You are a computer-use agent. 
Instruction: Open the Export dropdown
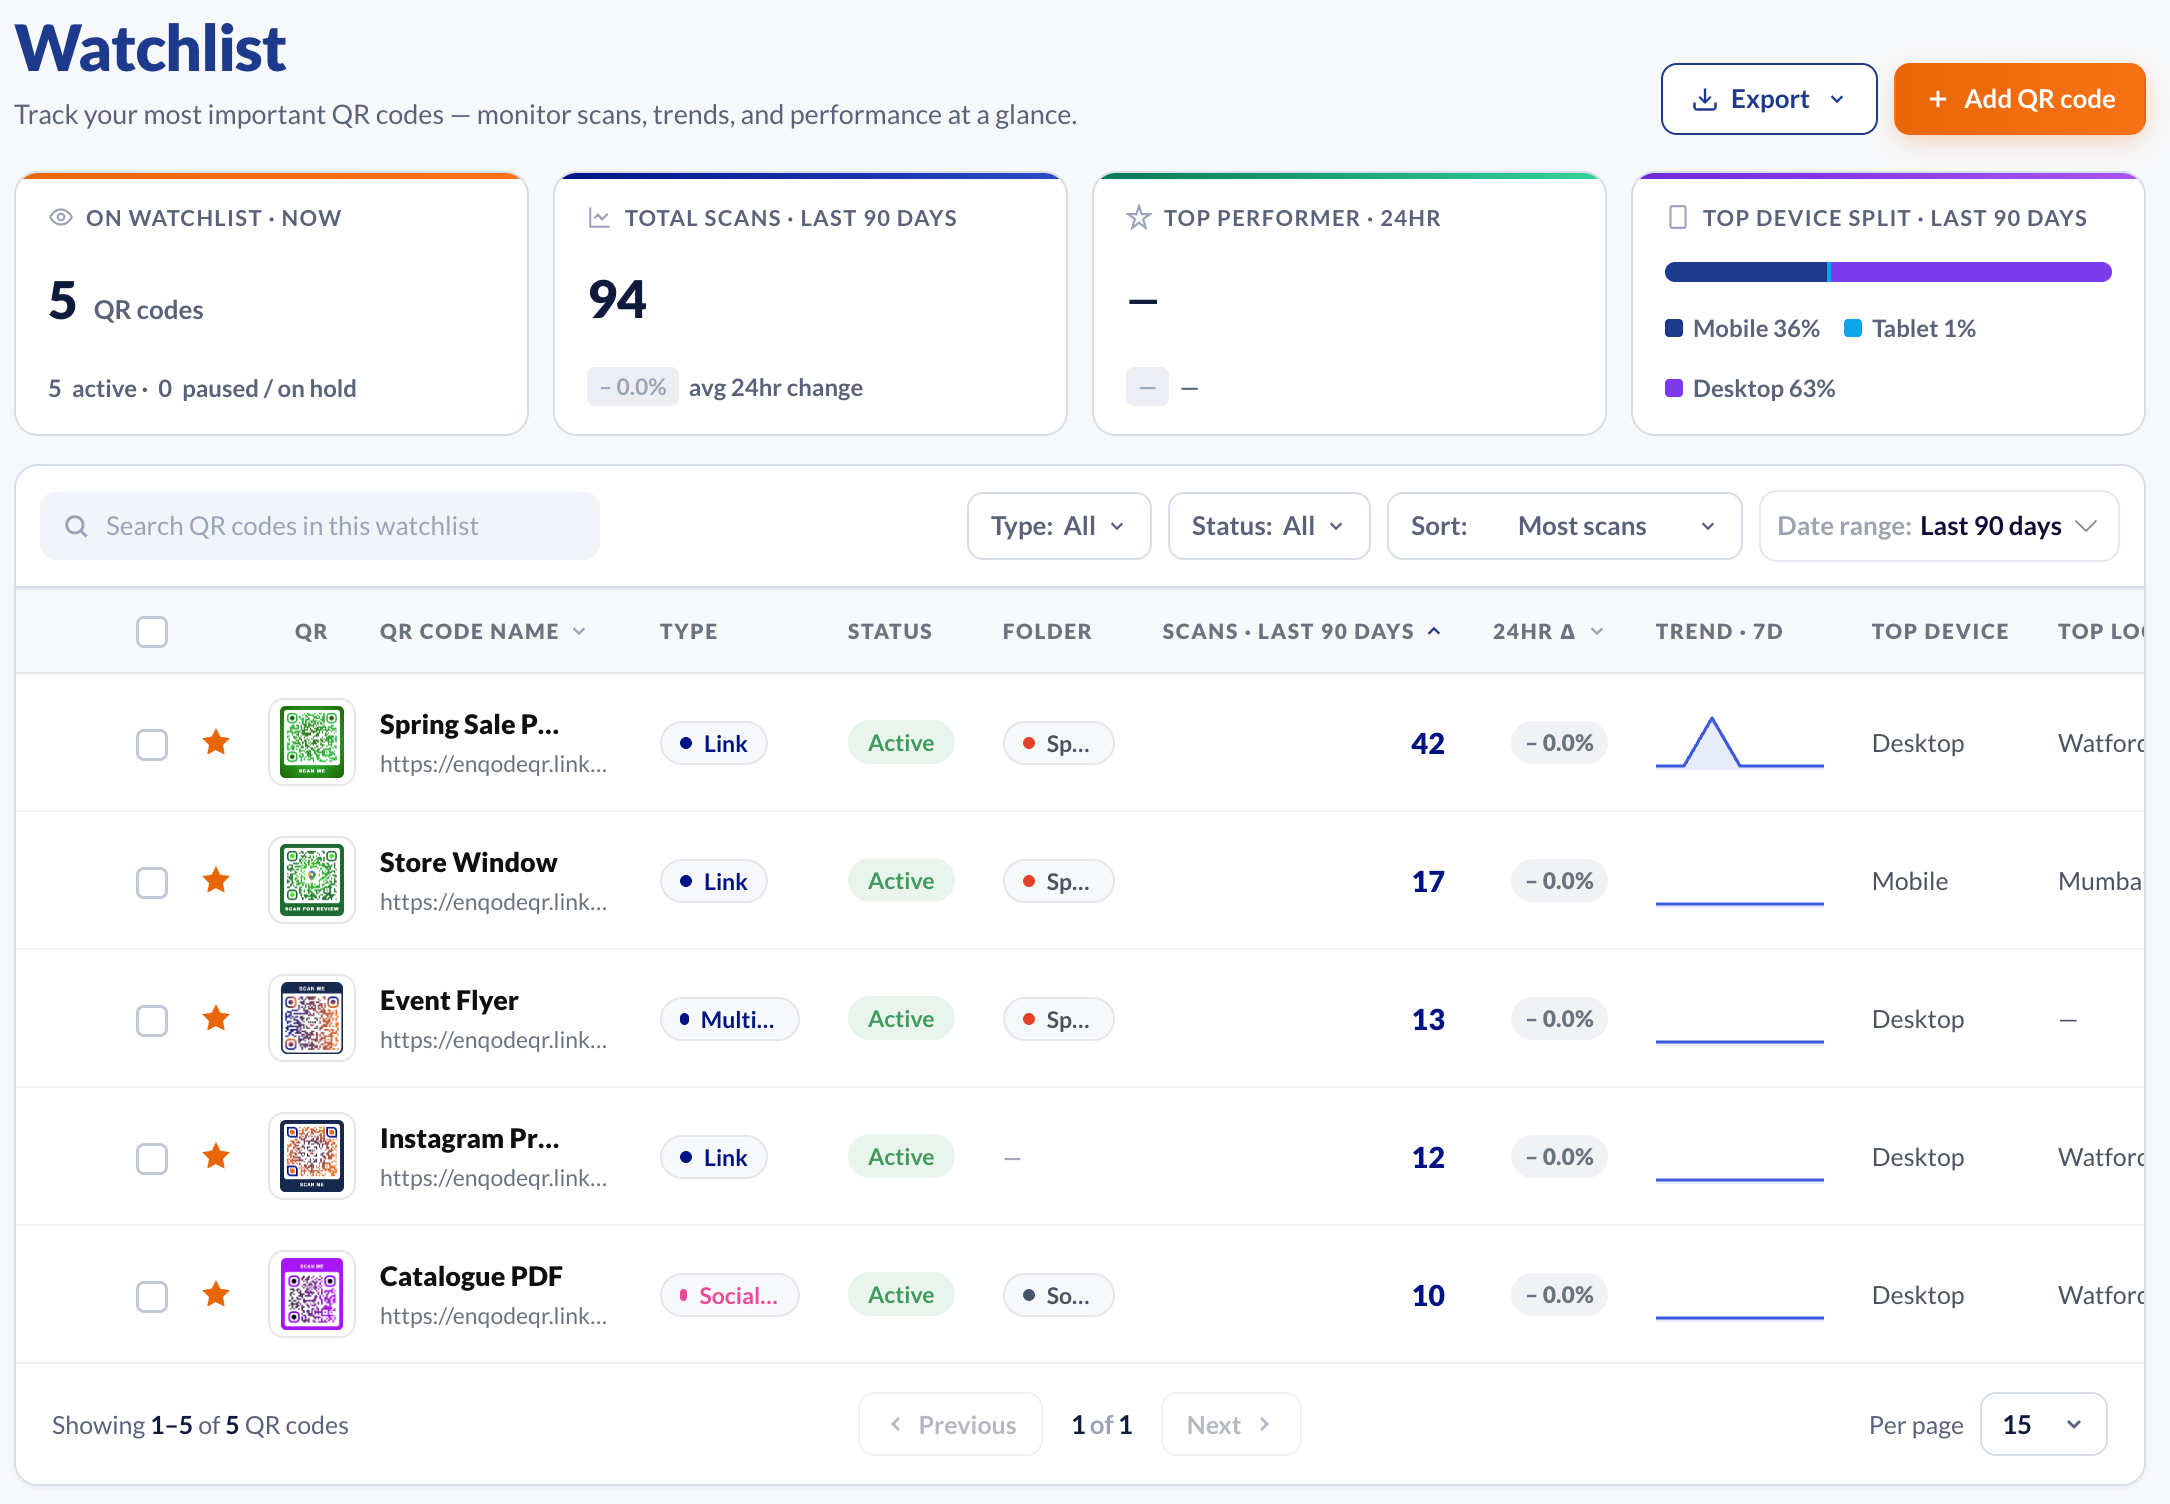tap(1768, 99)
